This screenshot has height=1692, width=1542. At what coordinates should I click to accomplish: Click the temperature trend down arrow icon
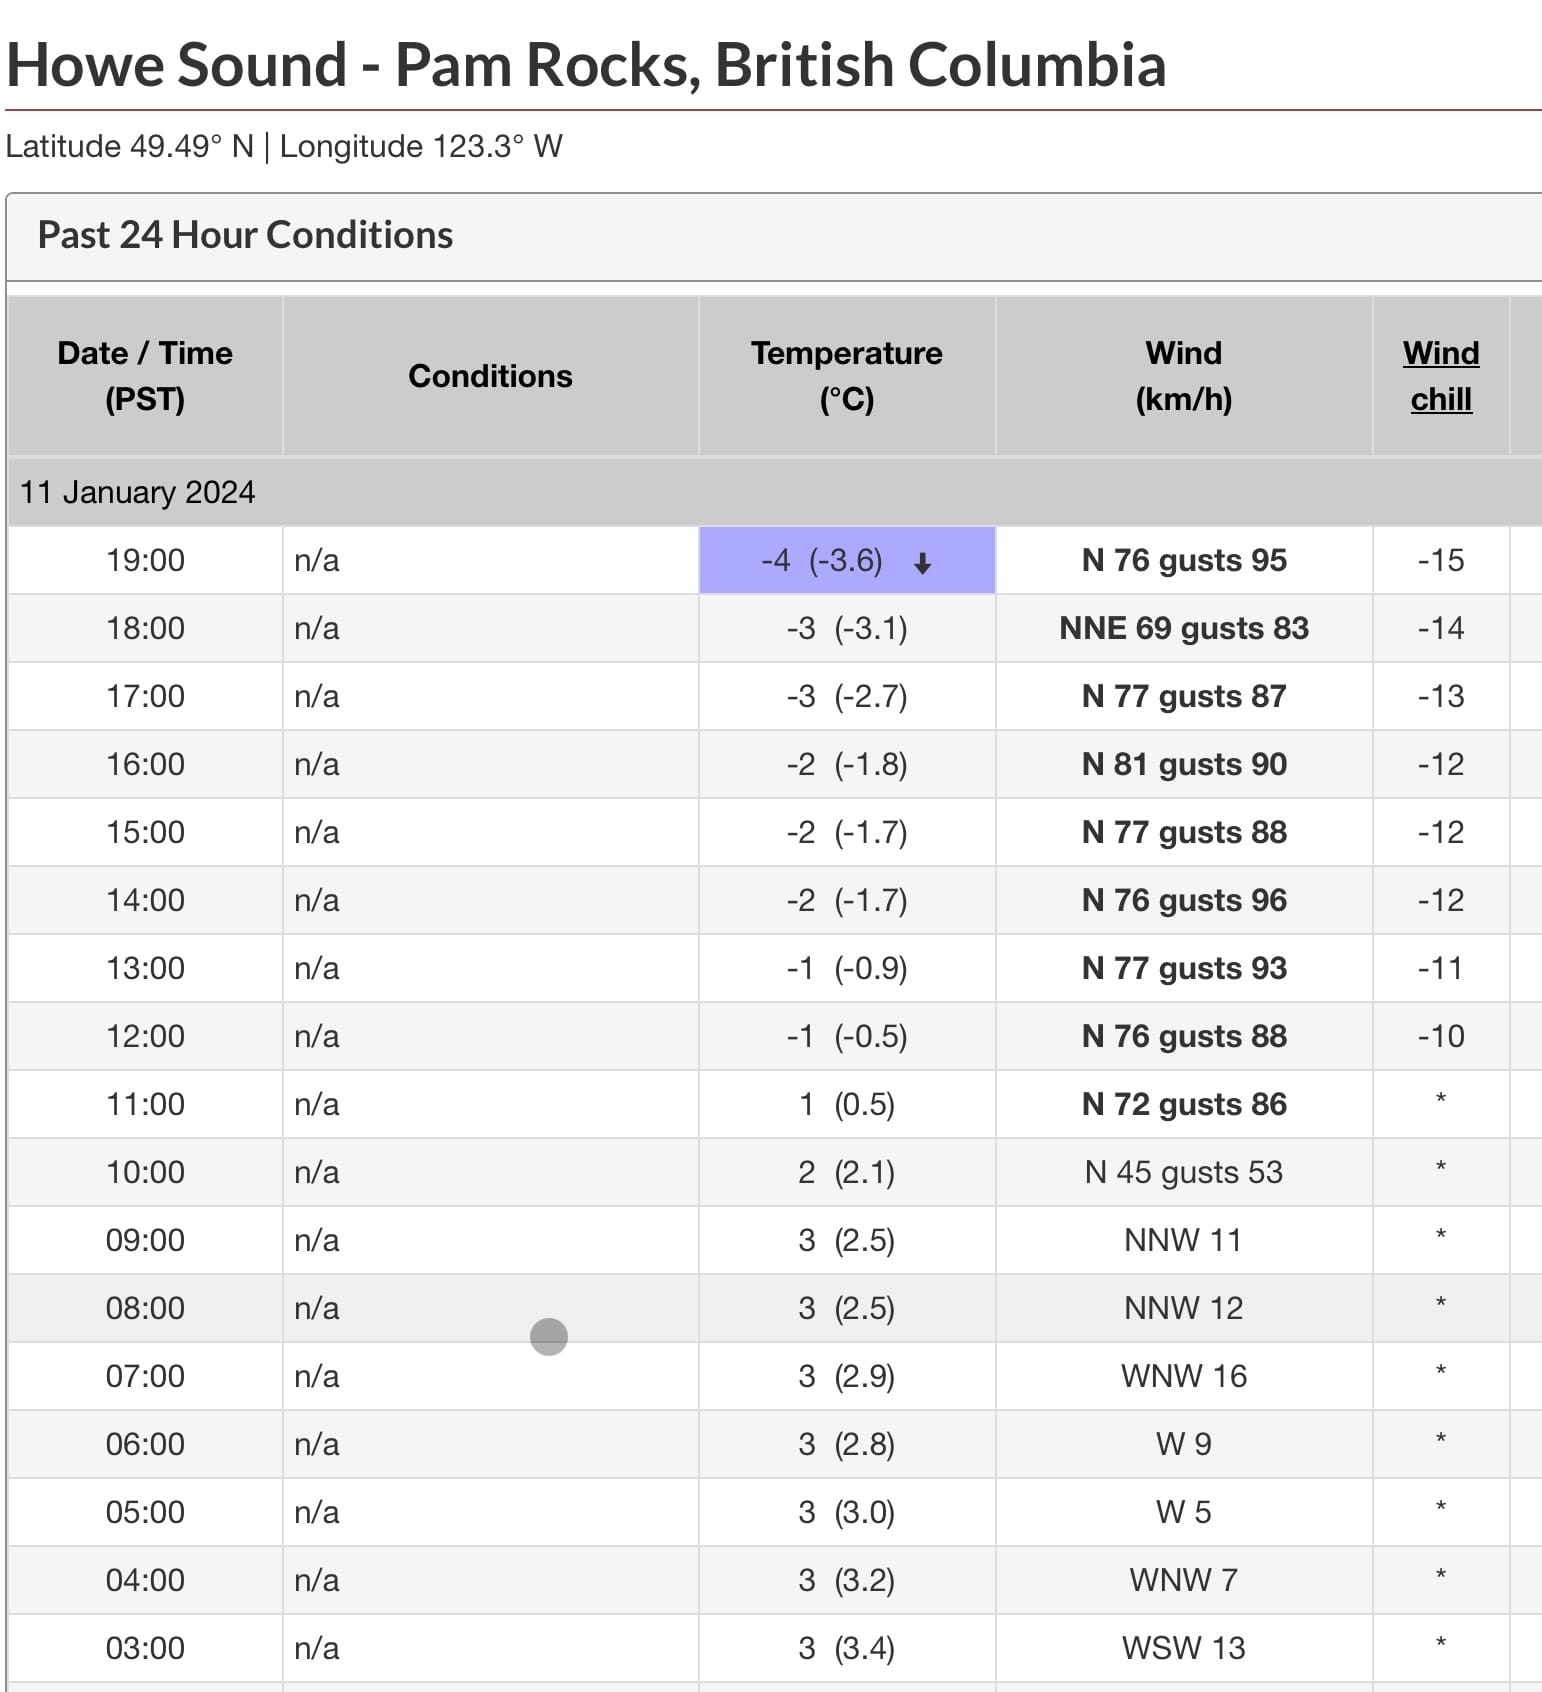923,563
